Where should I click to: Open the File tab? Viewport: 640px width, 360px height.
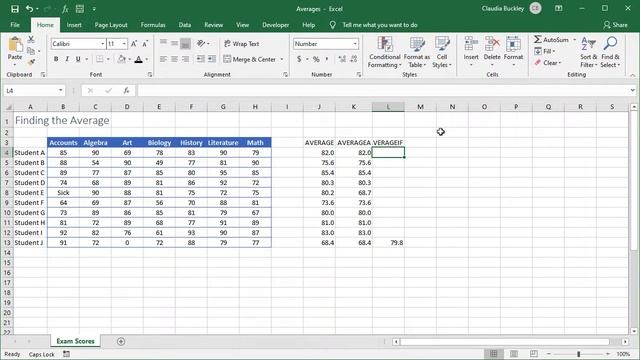(15, 25)
